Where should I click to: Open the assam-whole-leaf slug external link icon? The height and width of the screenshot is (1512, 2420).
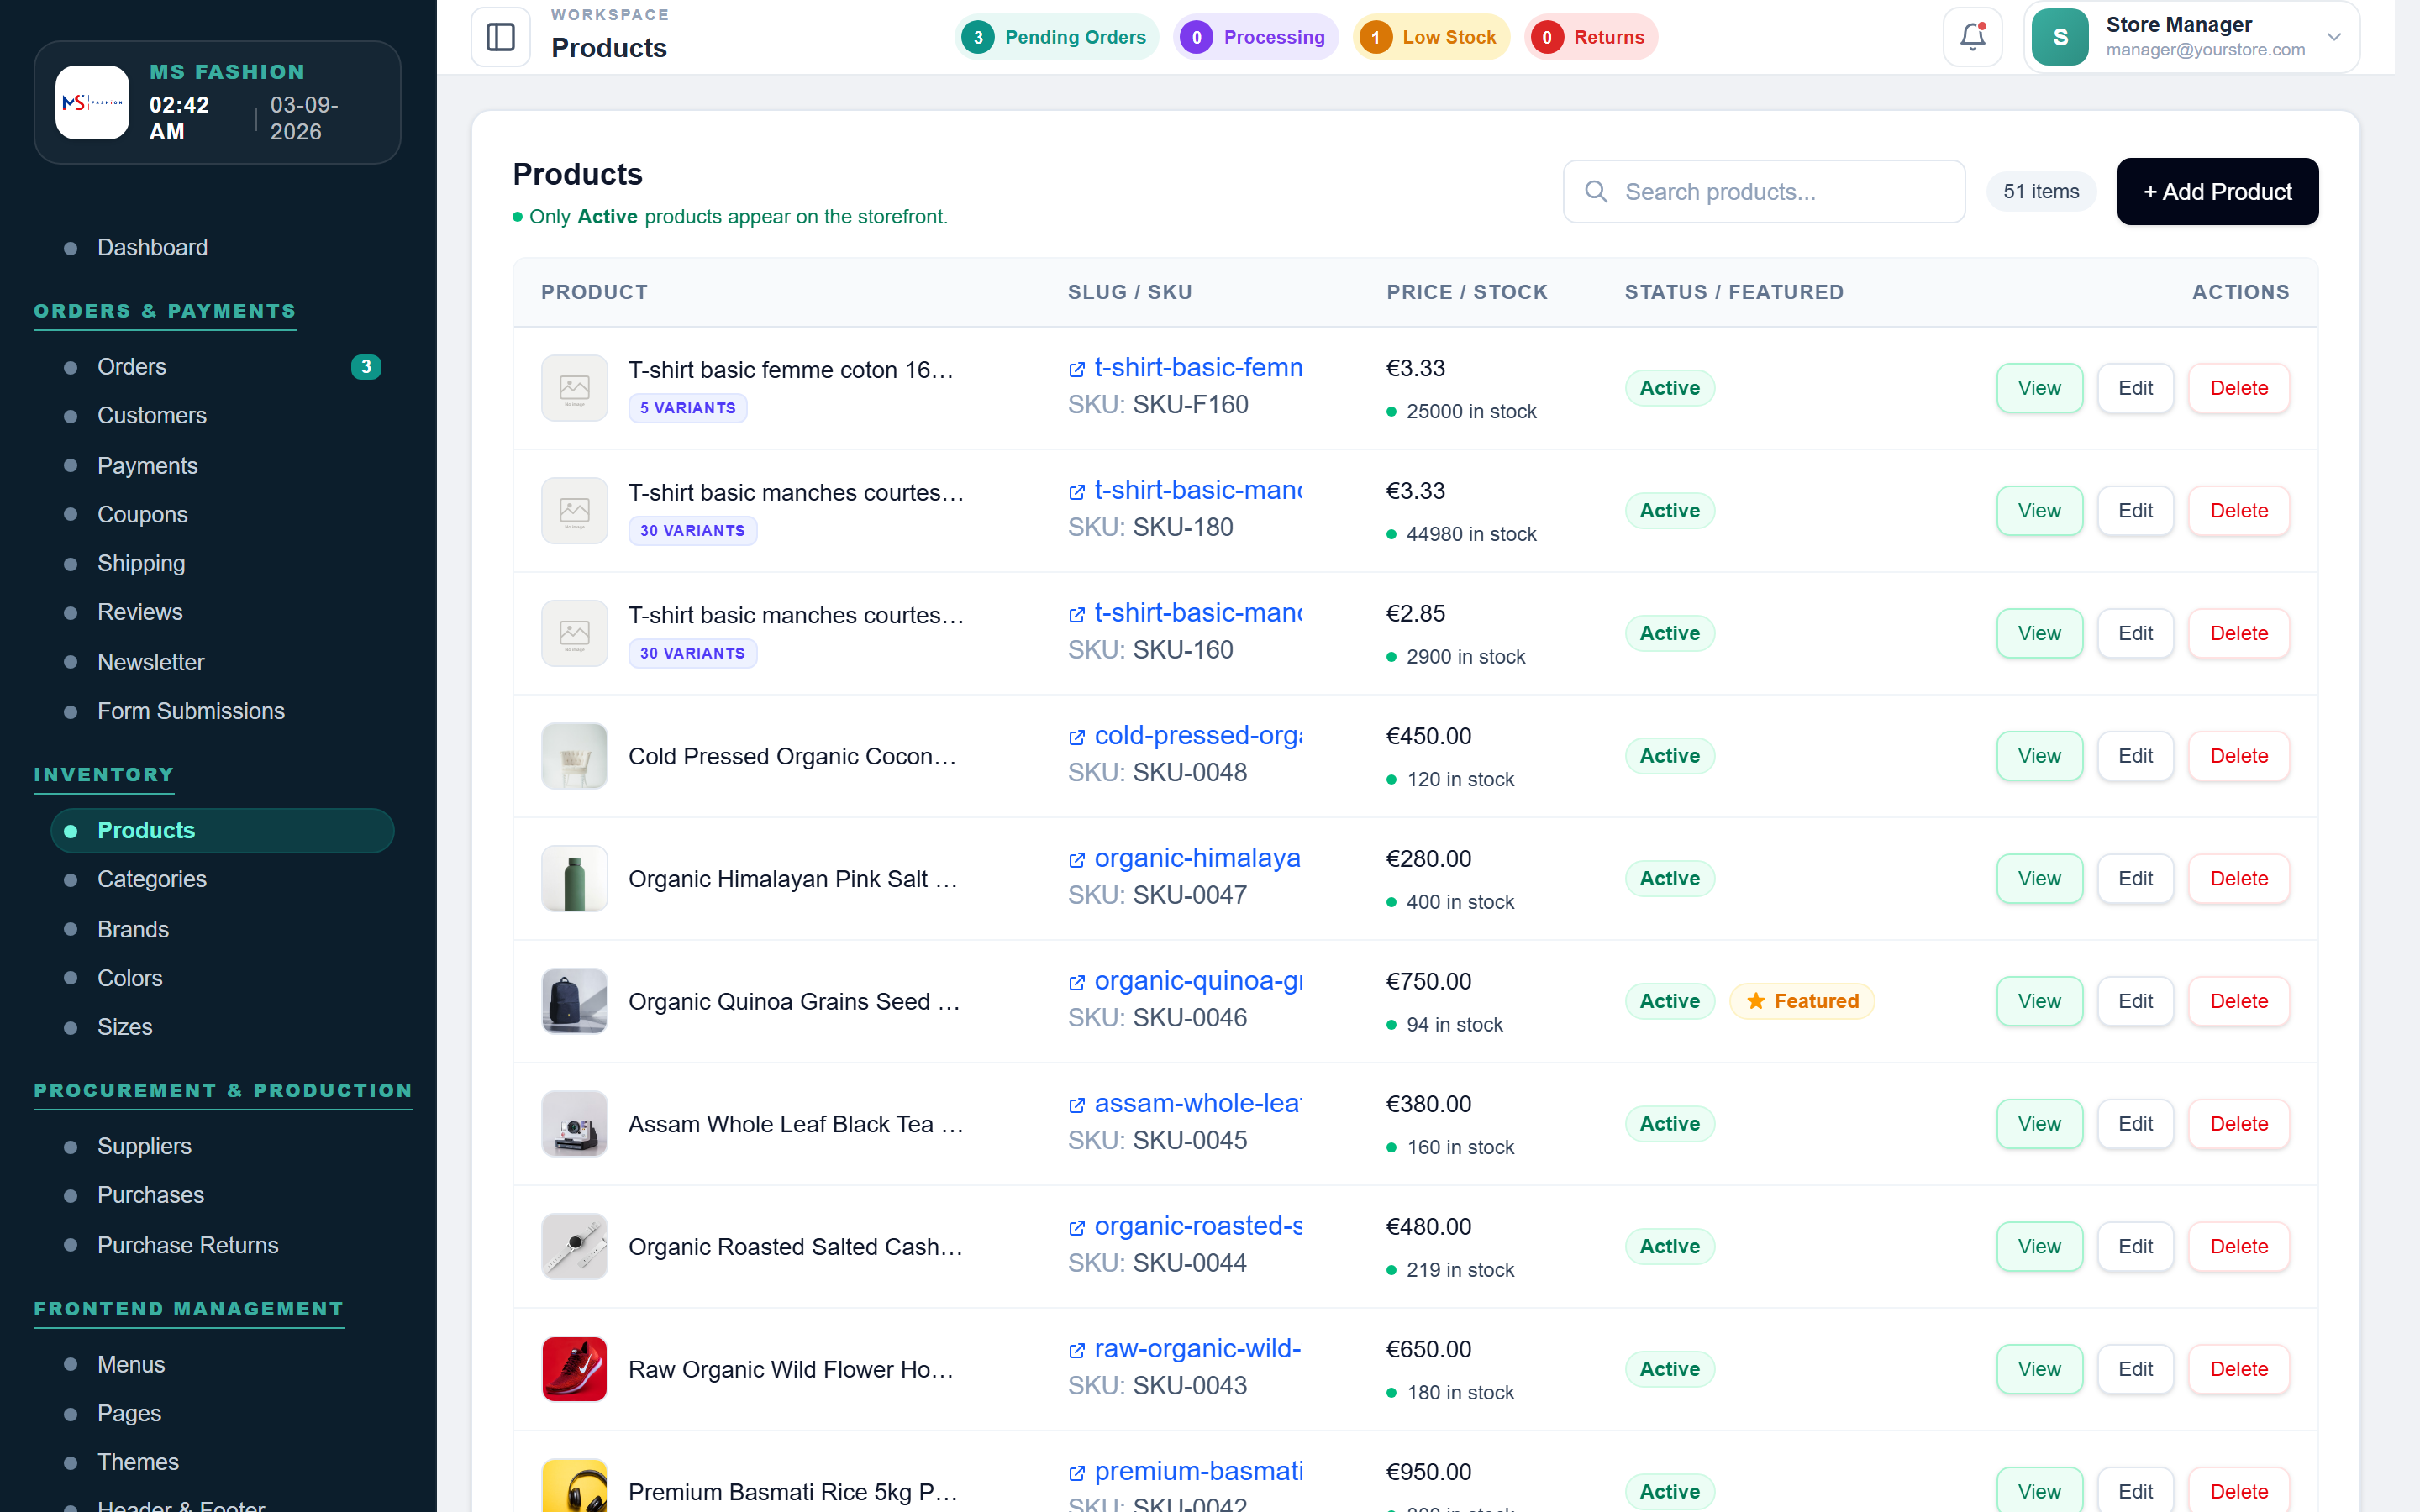tap(1077, 1105)
